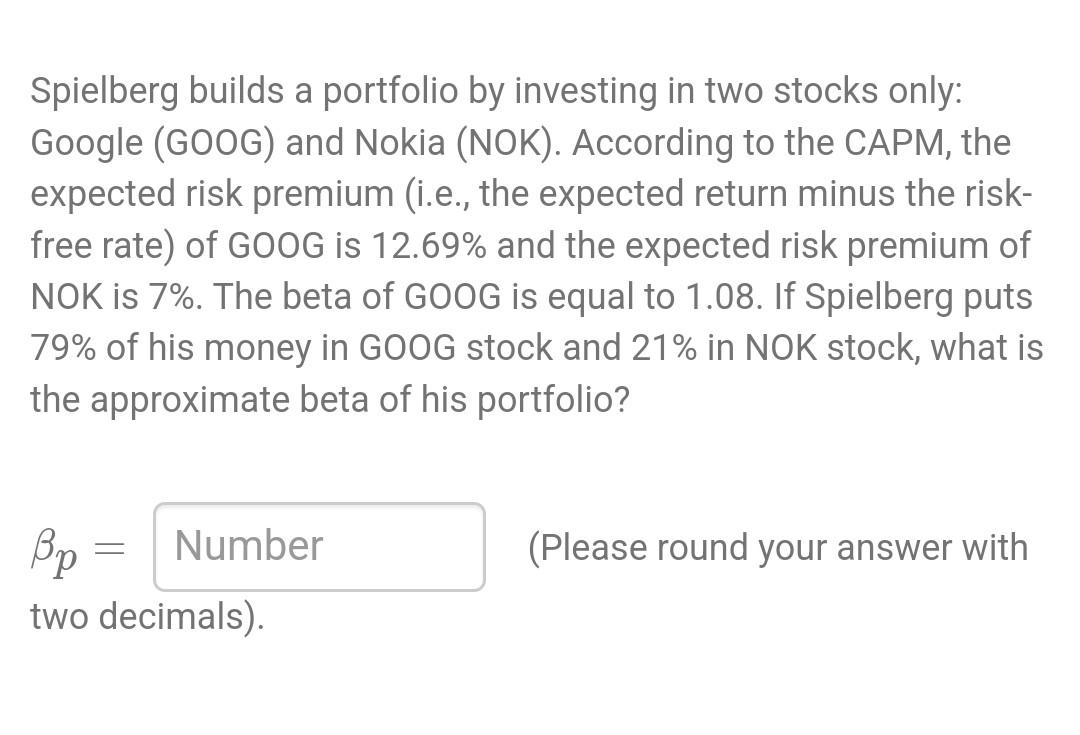Viewport: 1080px width, 735px height.
Task: Click the 'Please round your answer with' note
Action: point(778,548)
